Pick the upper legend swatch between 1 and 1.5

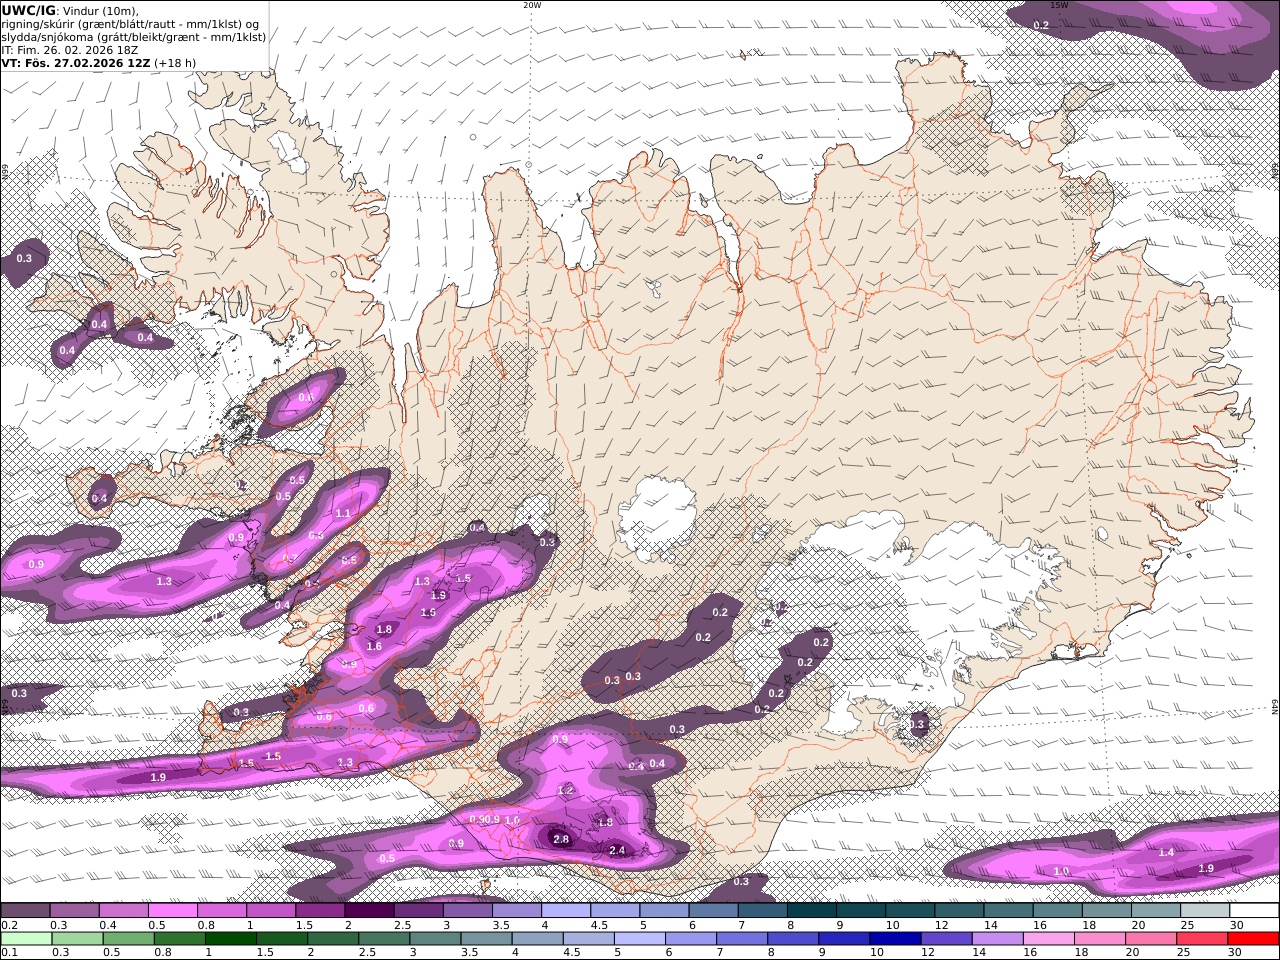pyautogui.click(x=270, y=911)
